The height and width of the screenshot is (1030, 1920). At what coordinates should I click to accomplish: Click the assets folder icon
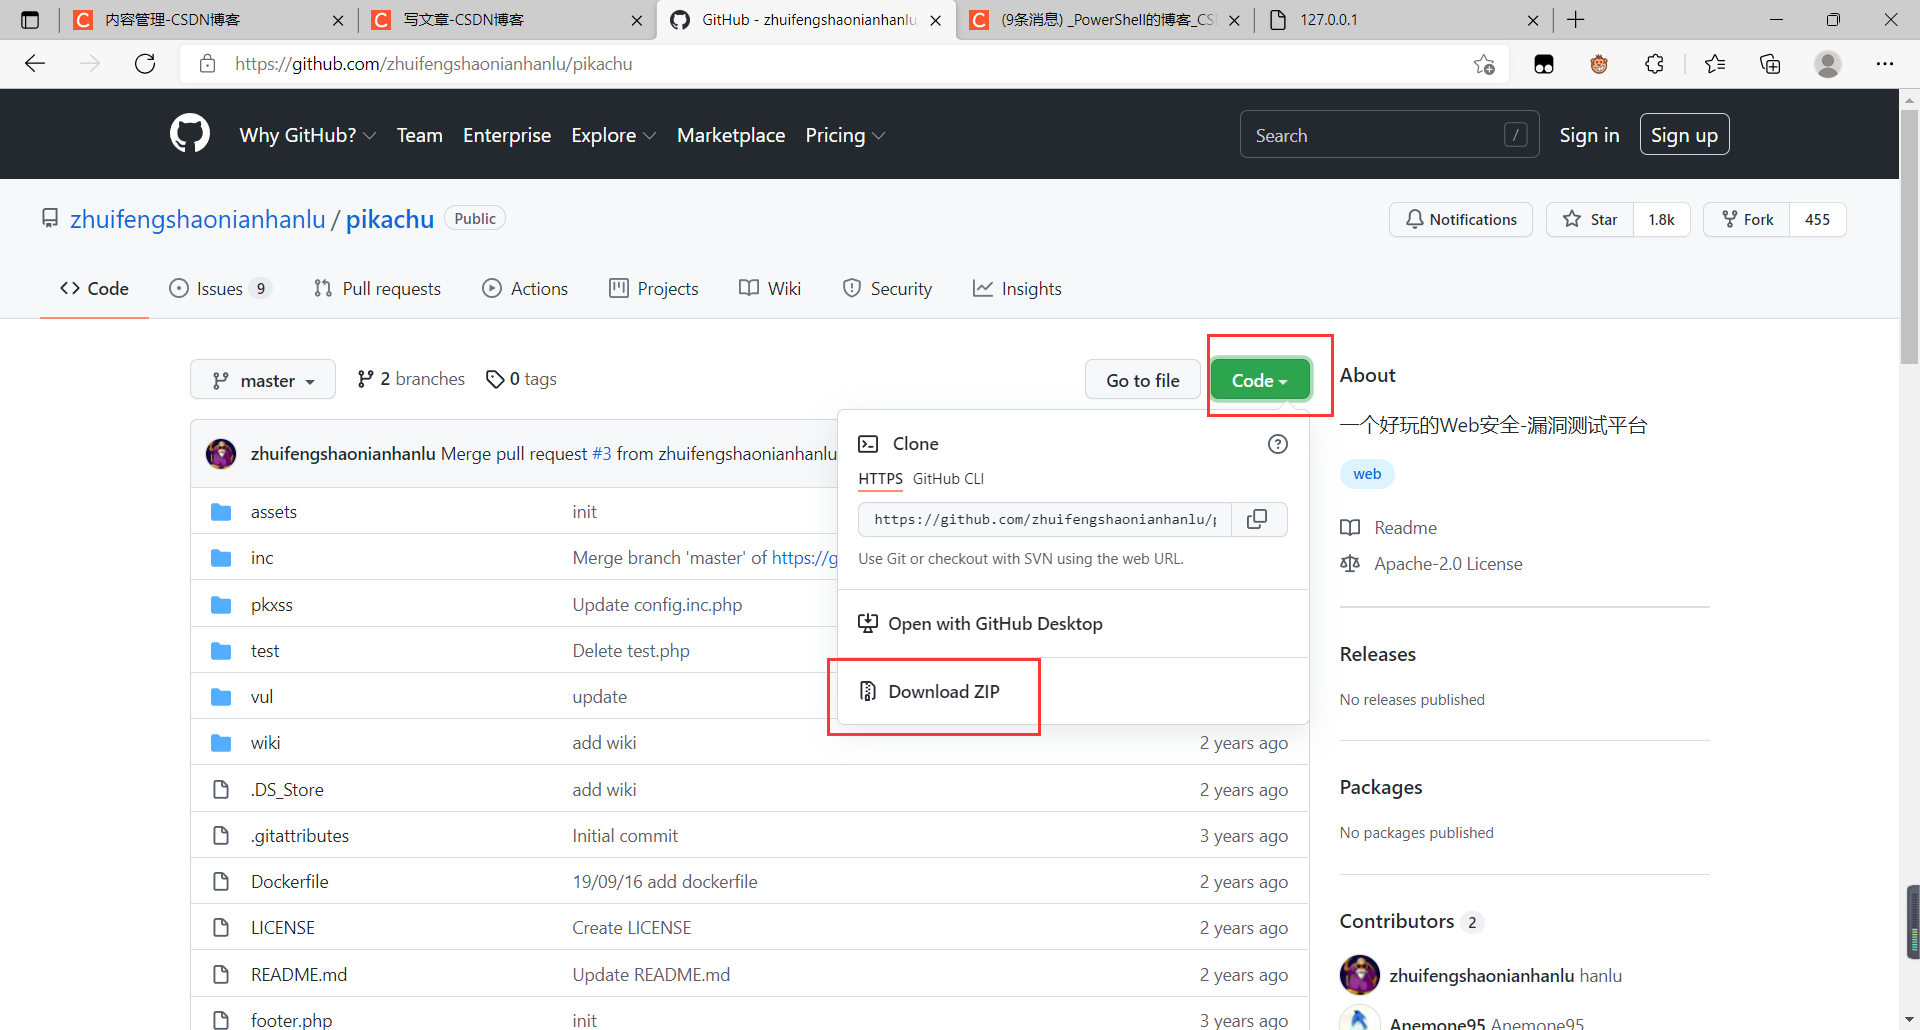coord(221,512)
